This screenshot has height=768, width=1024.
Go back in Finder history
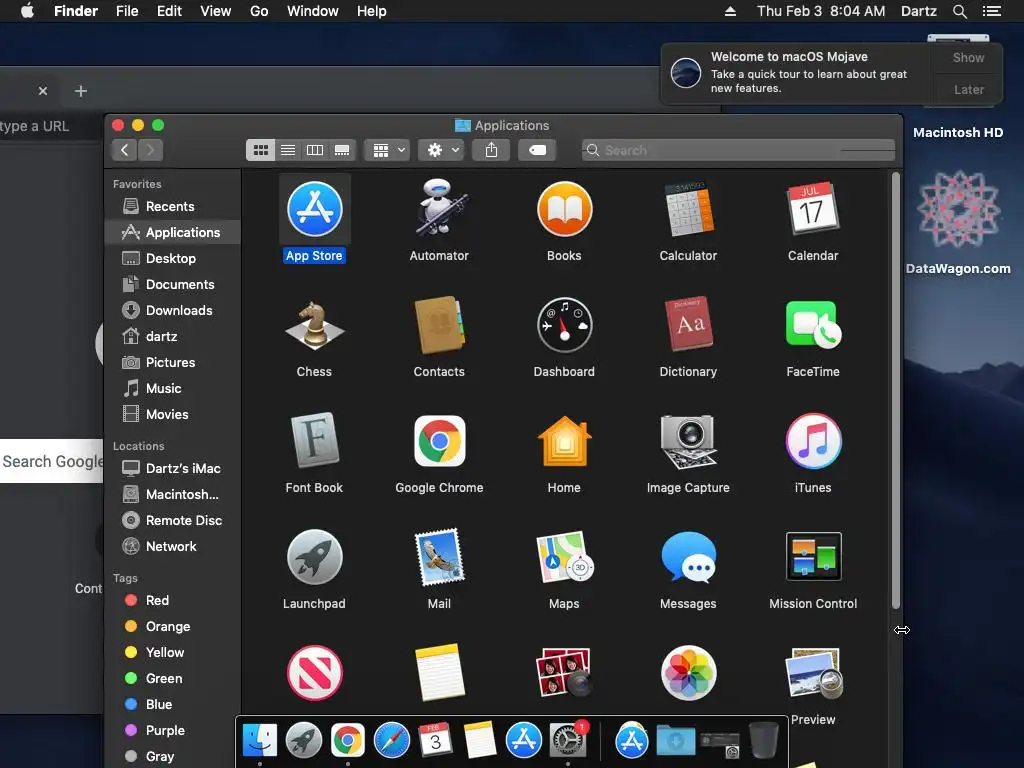(124, 150)
